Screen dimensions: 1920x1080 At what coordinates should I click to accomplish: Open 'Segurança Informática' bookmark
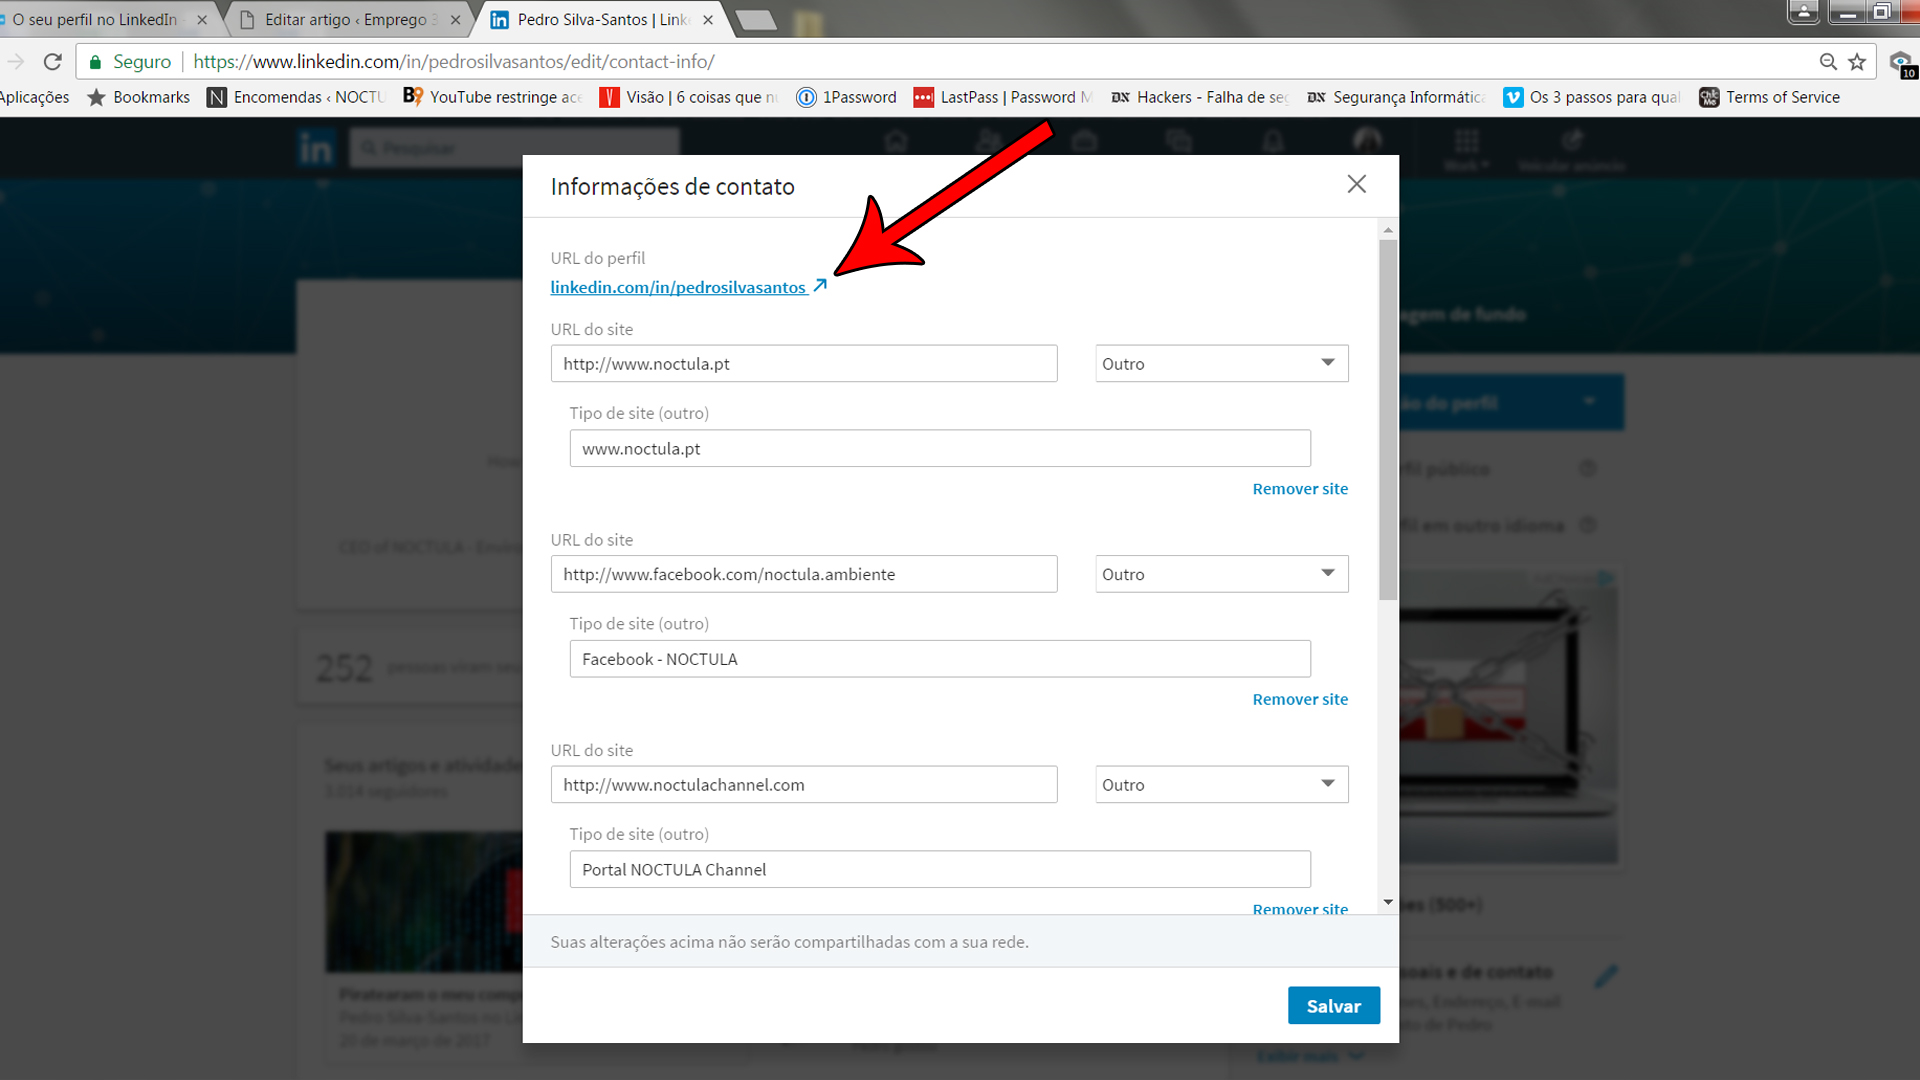tap(1396, 97)
